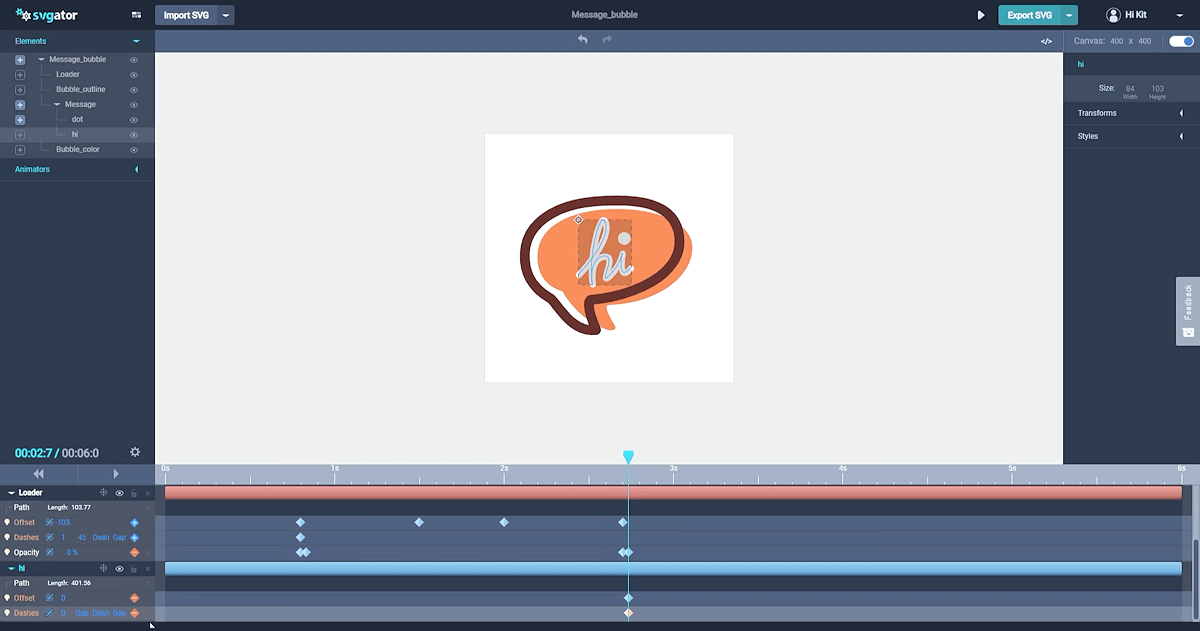Open the code view icon
Screen dimensions: 1200x631
click(x=1046, y=41)
